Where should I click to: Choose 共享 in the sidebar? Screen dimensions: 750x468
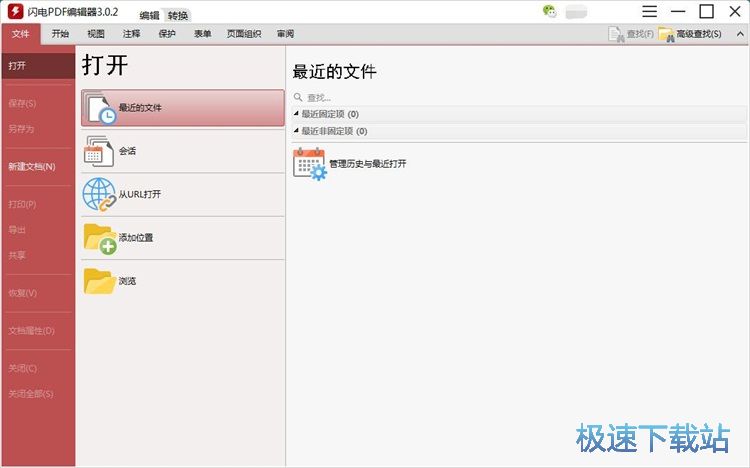point(17,255)
